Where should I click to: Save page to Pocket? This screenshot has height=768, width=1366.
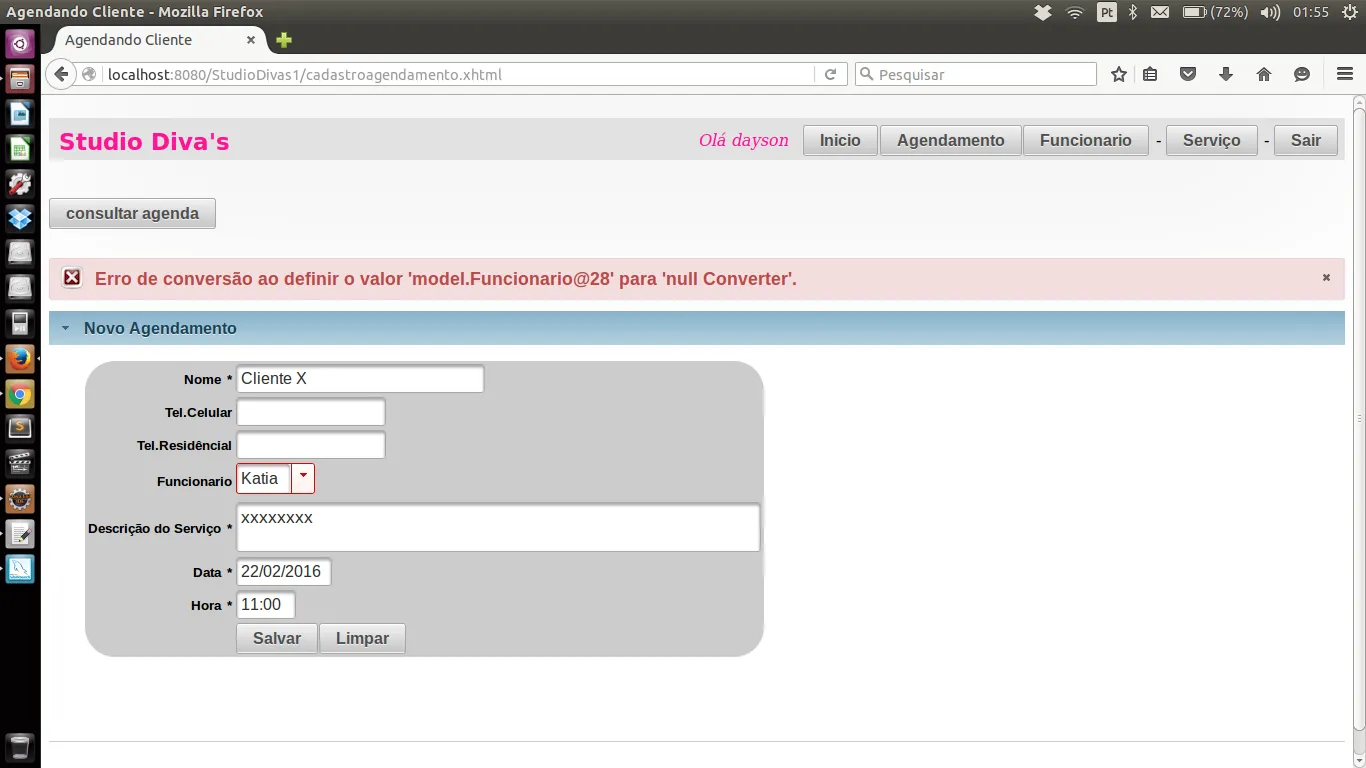(x=1188, y=74)
